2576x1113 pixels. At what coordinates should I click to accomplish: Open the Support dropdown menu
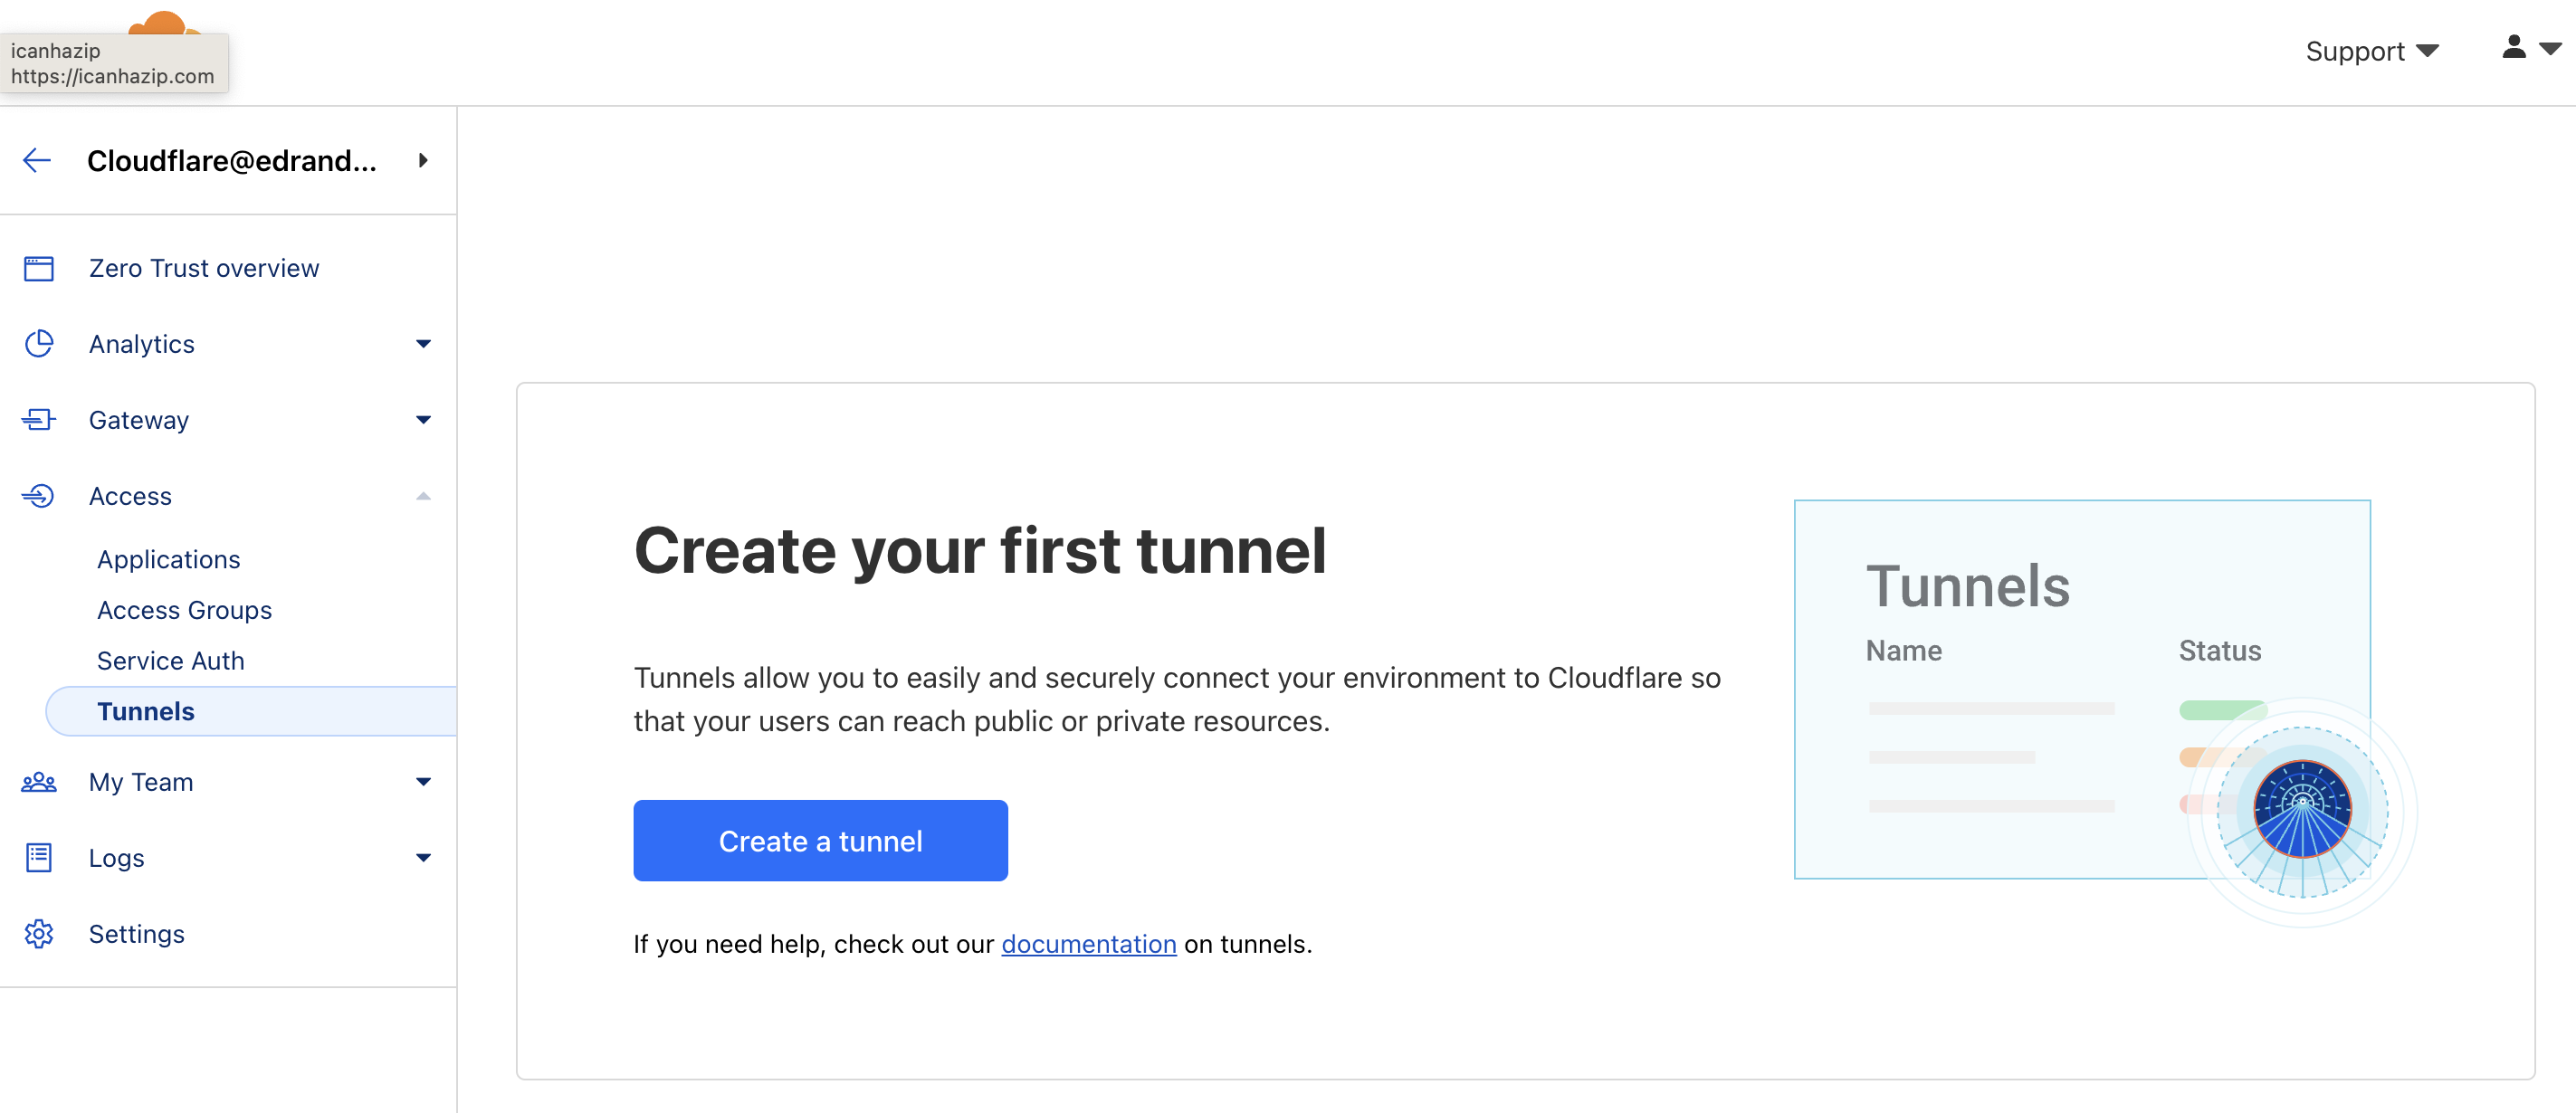coord(2371,50)
